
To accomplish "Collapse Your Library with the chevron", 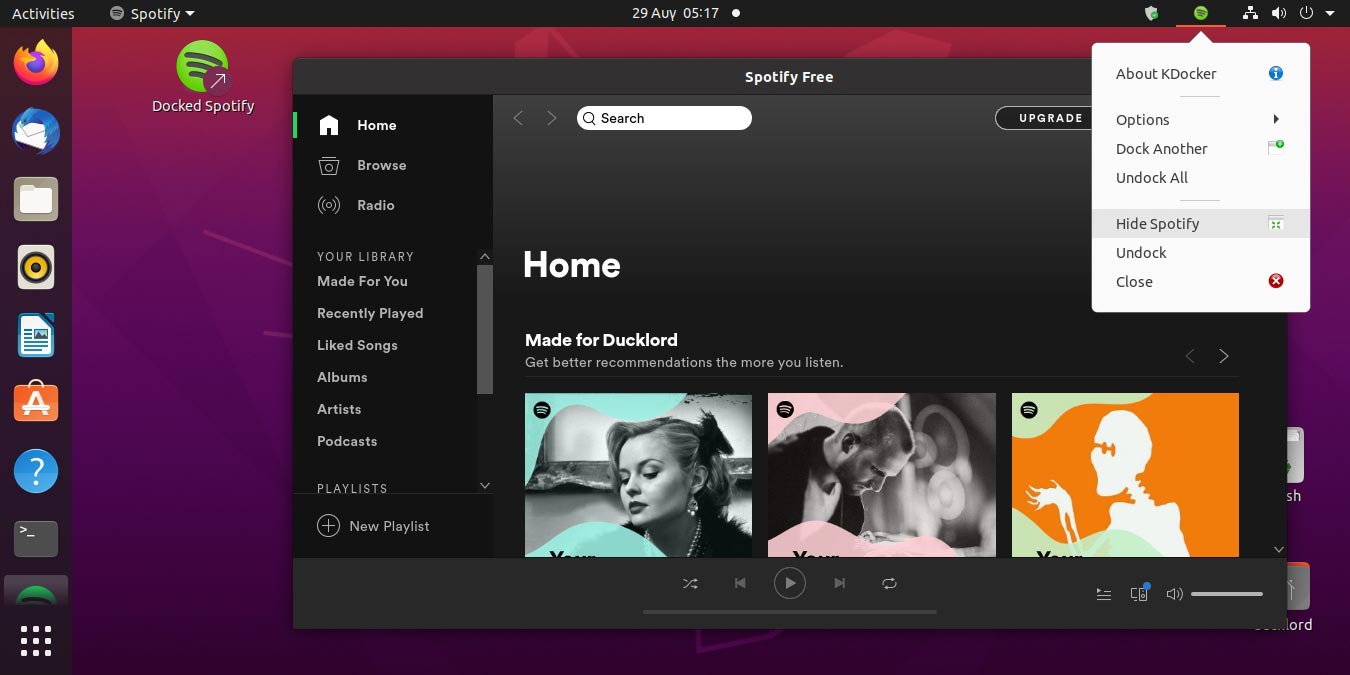I will [x=485, y=256].
